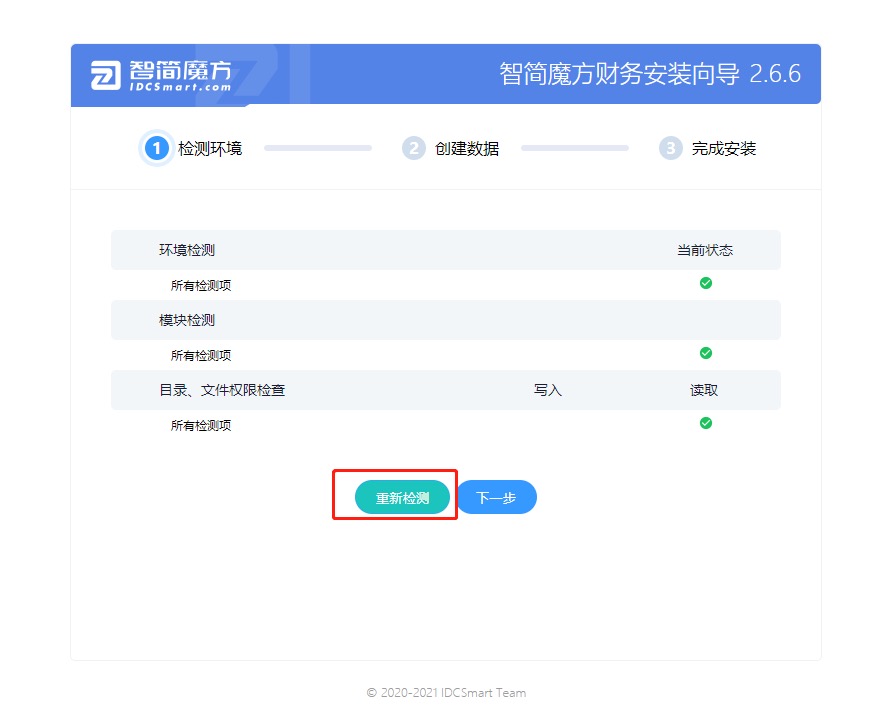
Task: Click the step 2 创建数据 circle icon
Action: pyautogui.click(x=413, y=148)
